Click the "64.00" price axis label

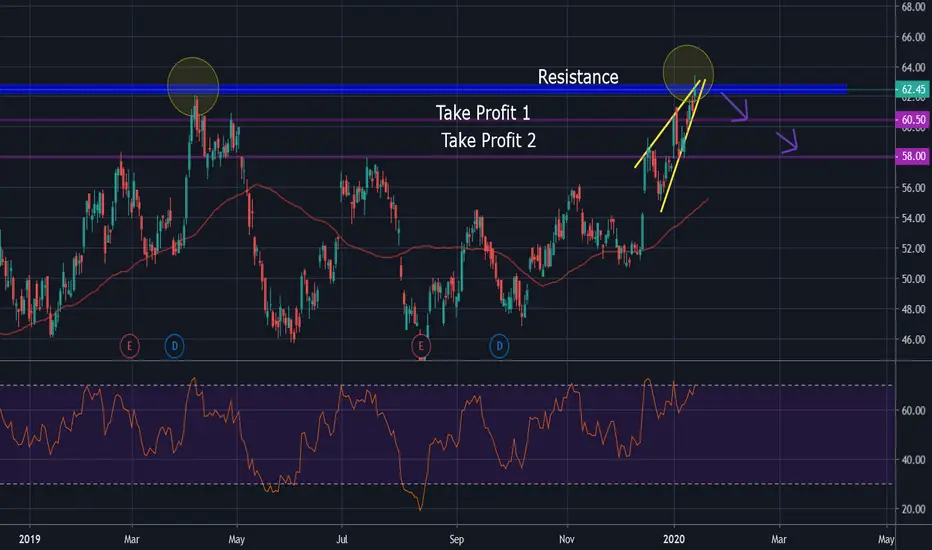(914, 67)
